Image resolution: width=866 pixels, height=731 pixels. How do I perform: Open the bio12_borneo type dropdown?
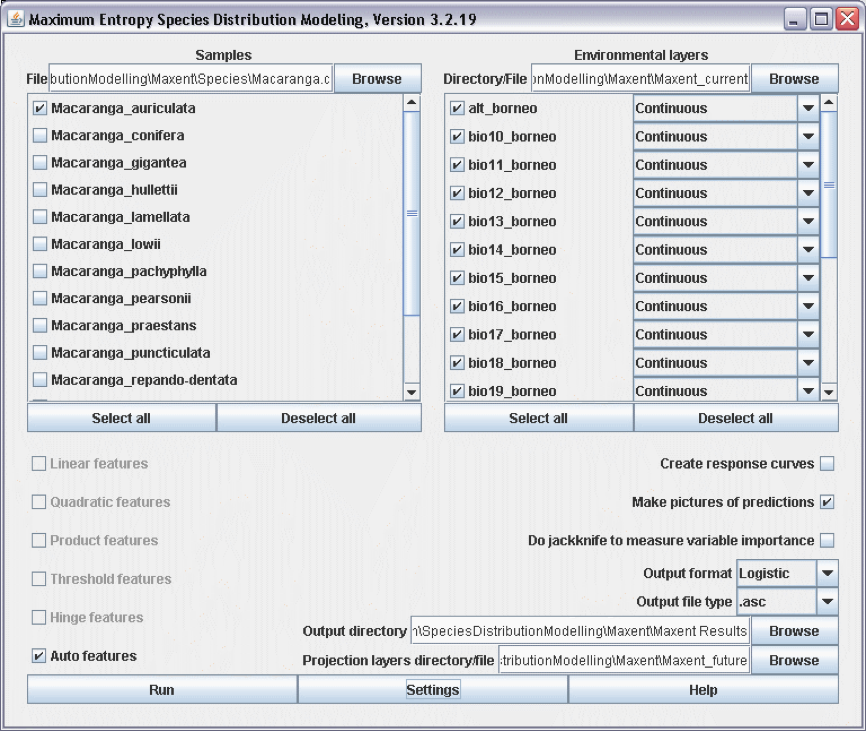(x=808, y=193)
